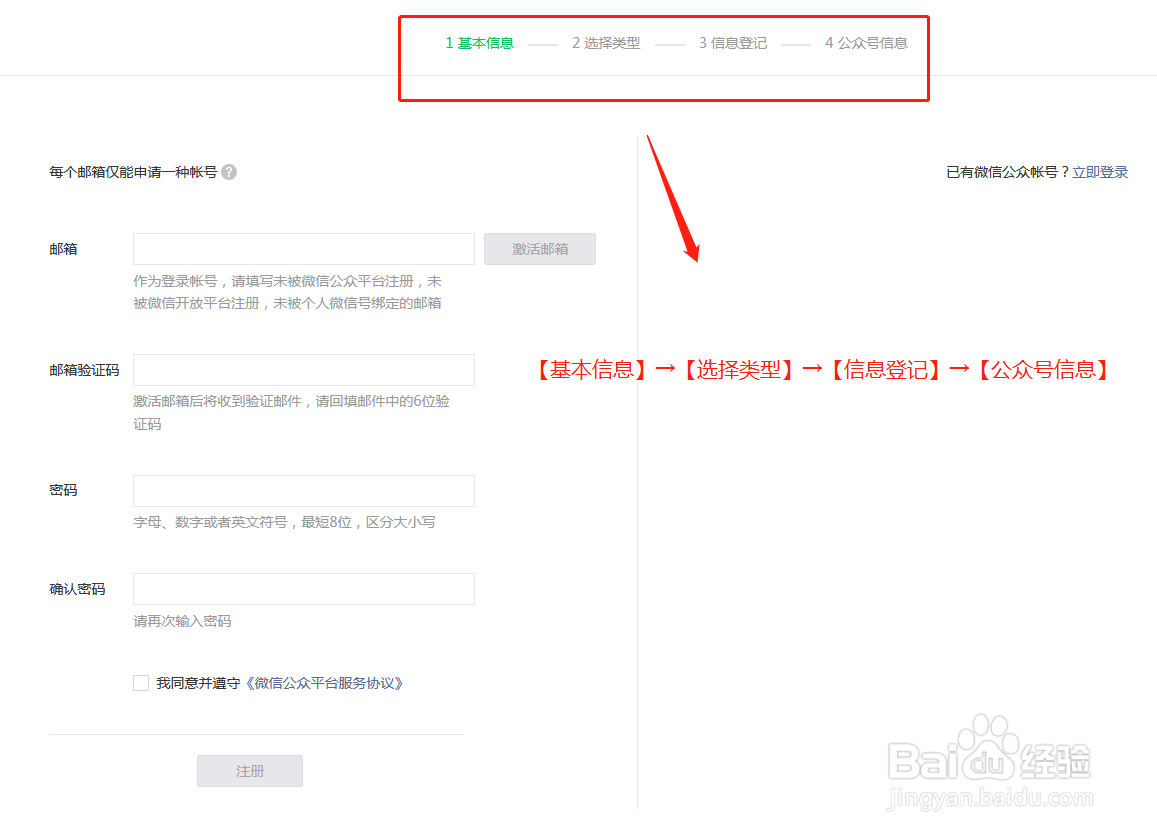
Task: Select the text 每个邮箱仅能申请一种帐号
Action: click(133, 172)
